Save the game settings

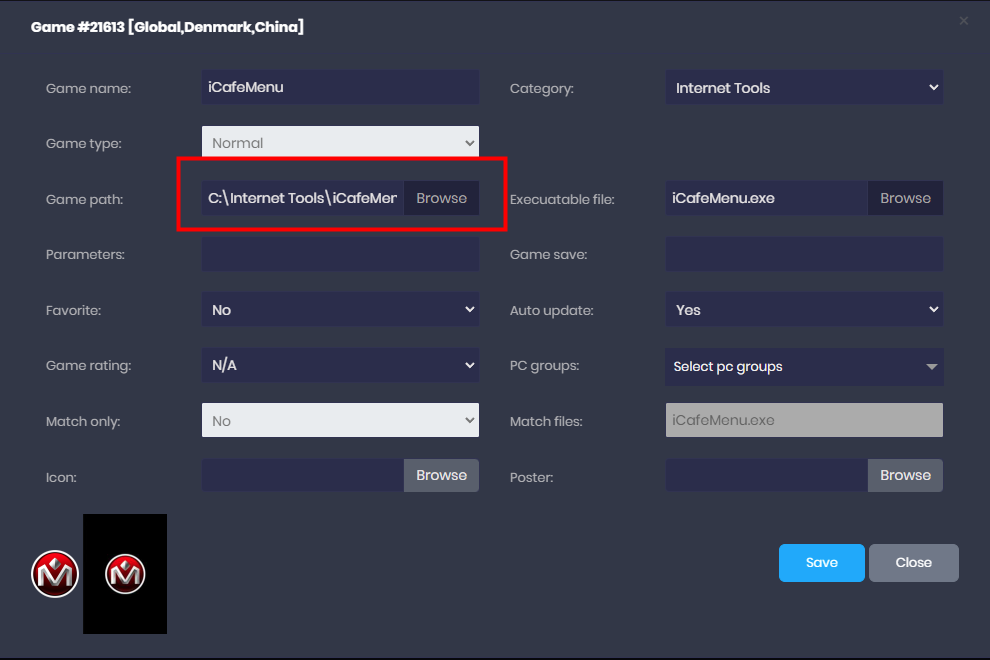click(821, 563)
